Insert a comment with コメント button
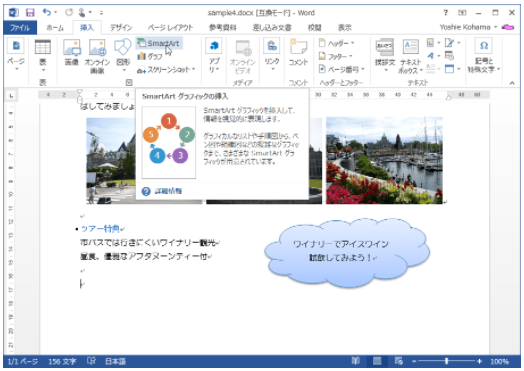 298,52
